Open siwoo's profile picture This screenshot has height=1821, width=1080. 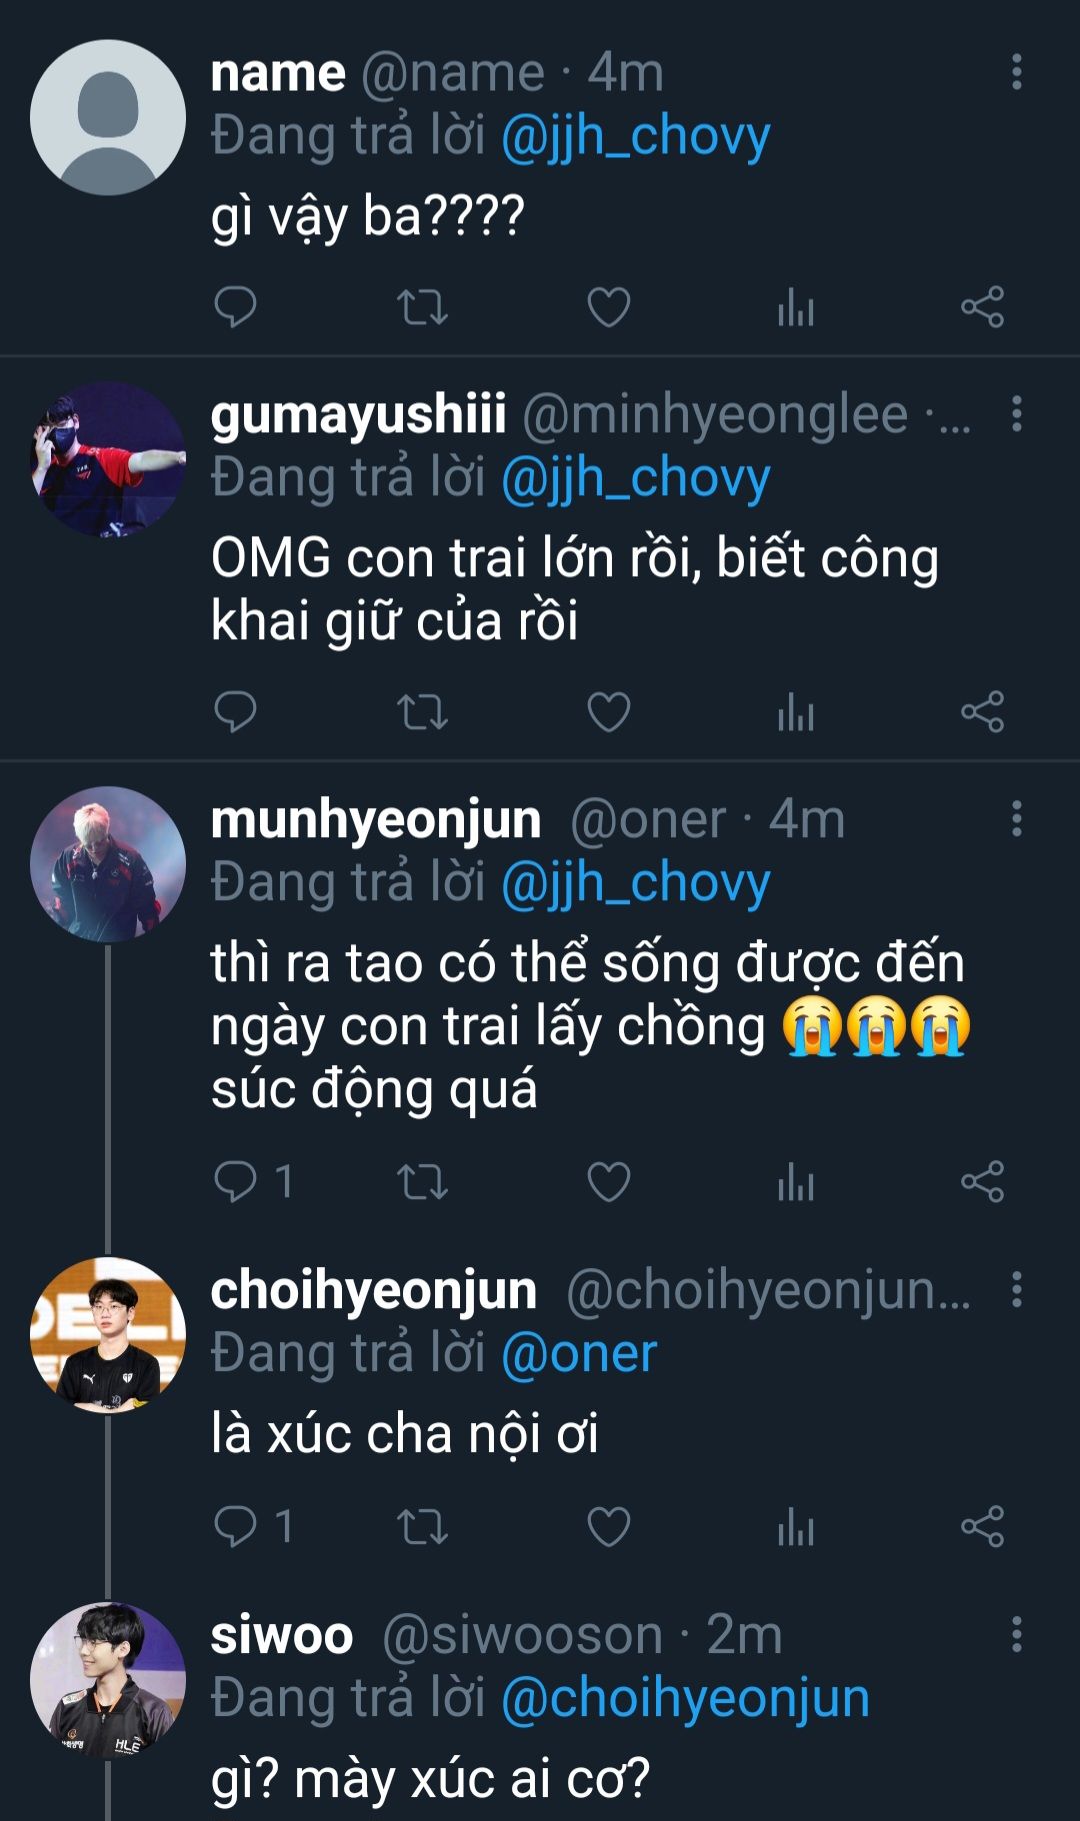[x=108, y=1680]
